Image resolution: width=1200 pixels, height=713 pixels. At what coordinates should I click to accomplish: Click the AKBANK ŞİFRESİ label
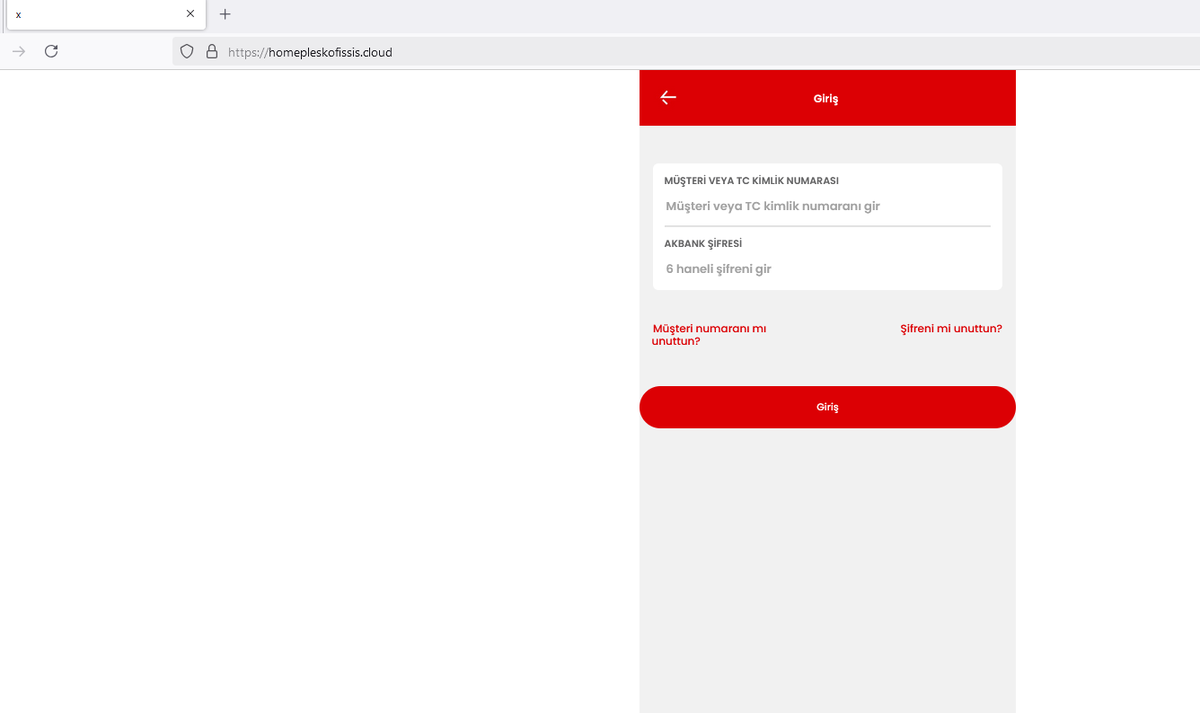click(x=703, y=243)
